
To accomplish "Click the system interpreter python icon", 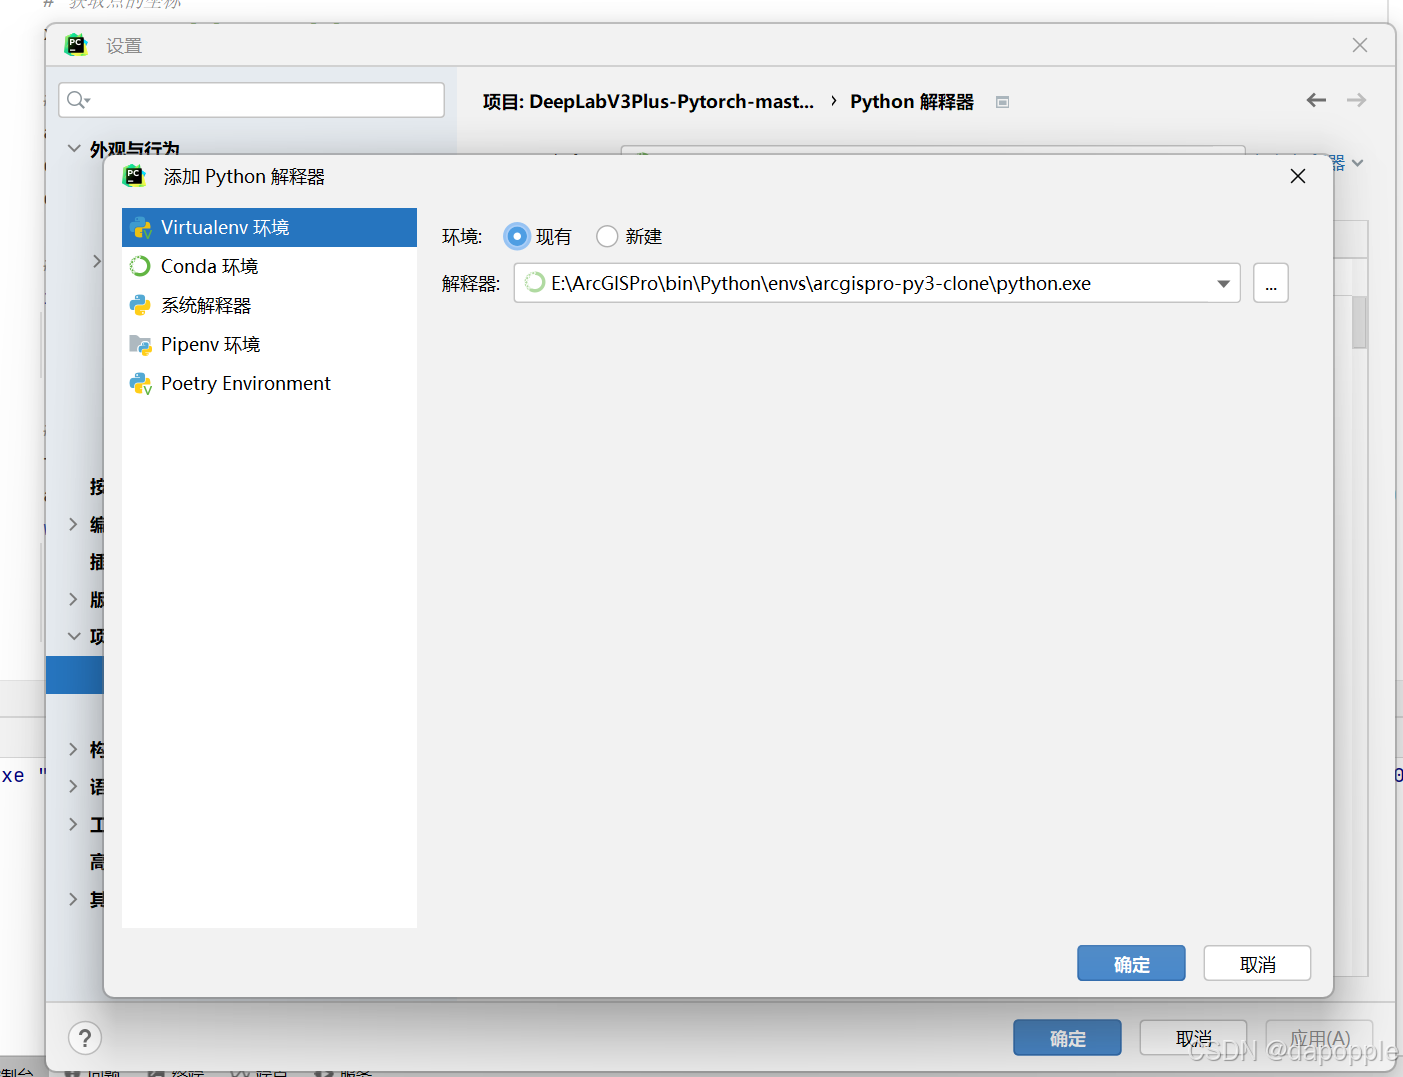I will [x=140, y=305].
